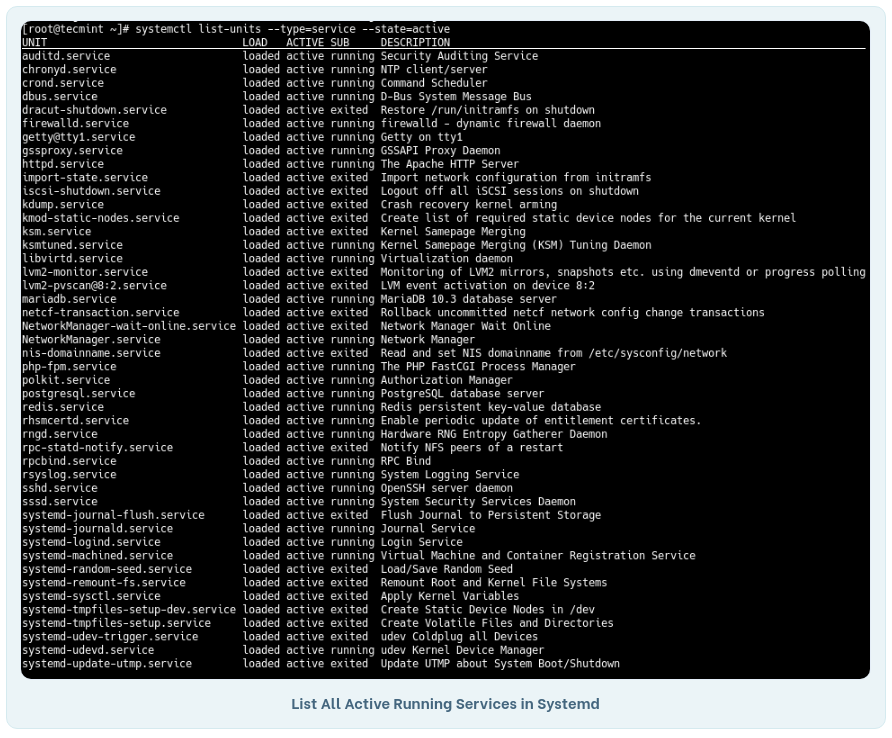Select kdump.service unit name
Image resolution: width=892 pixels, height=738 pixels.
click(x=63, y=205)
